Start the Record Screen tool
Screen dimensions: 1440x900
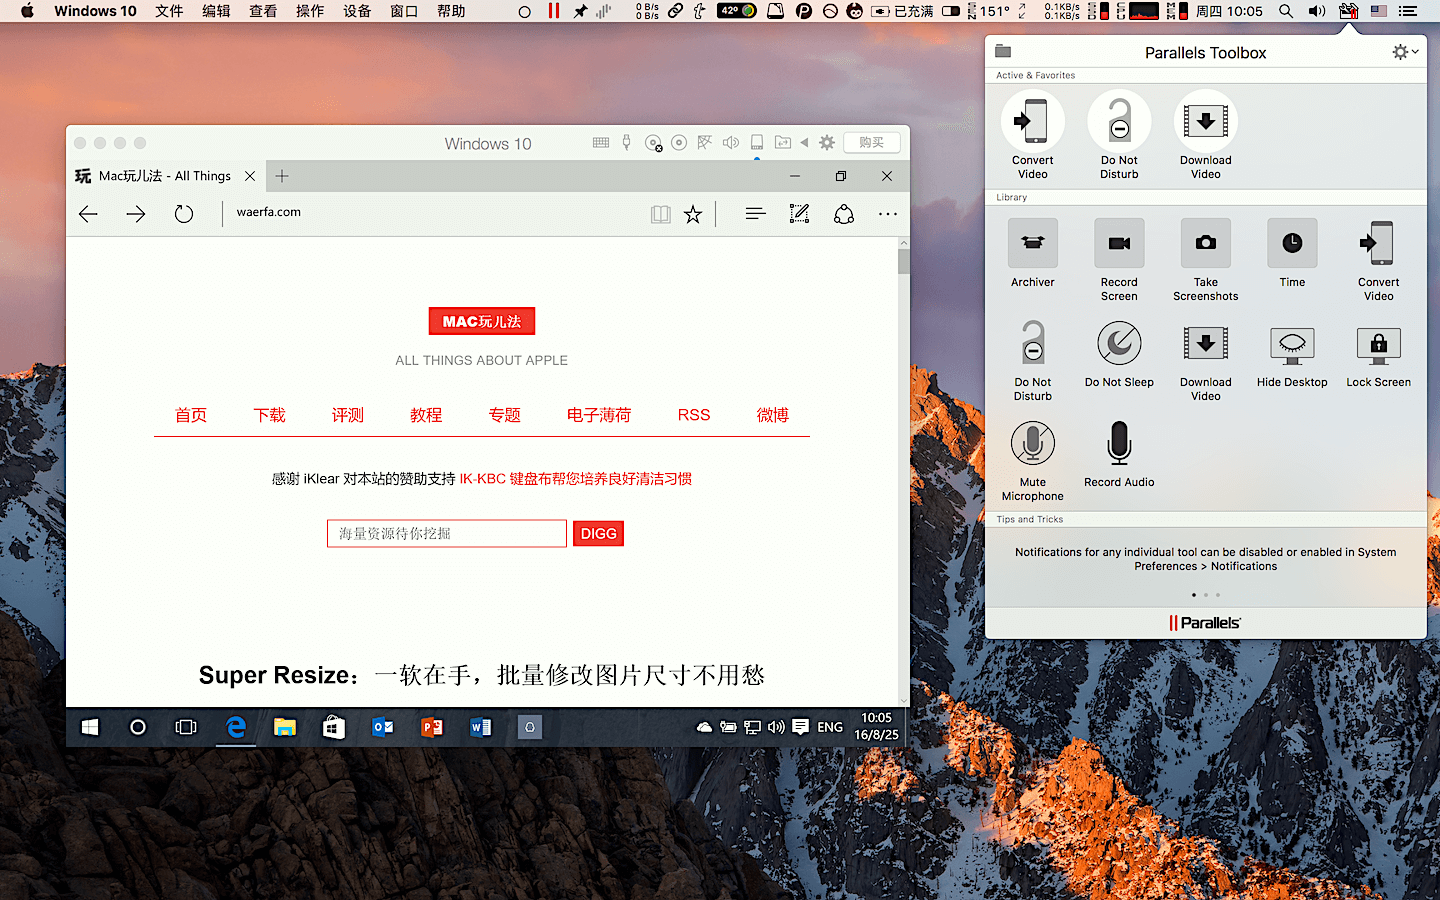pyautogui.click(x=1119, y=259)
